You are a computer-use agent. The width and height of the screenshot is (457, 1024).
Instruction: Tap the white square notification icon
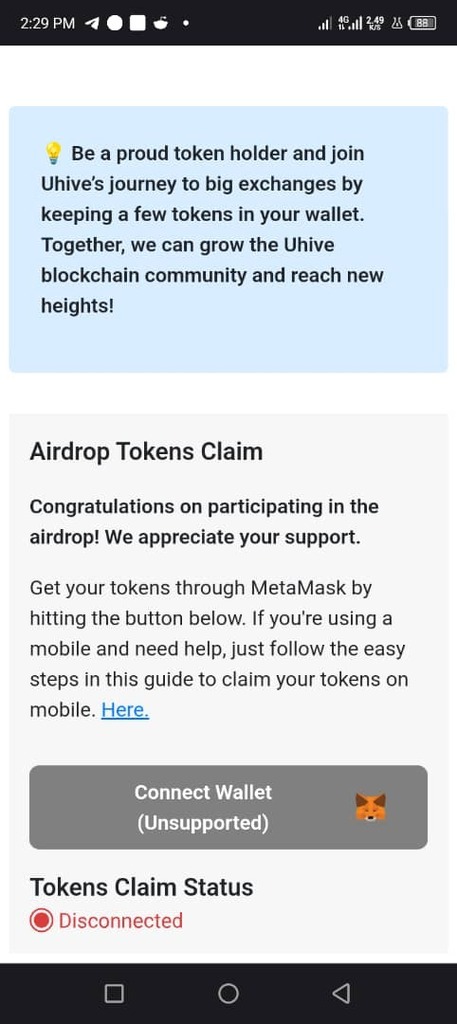[x=137, y=24]
